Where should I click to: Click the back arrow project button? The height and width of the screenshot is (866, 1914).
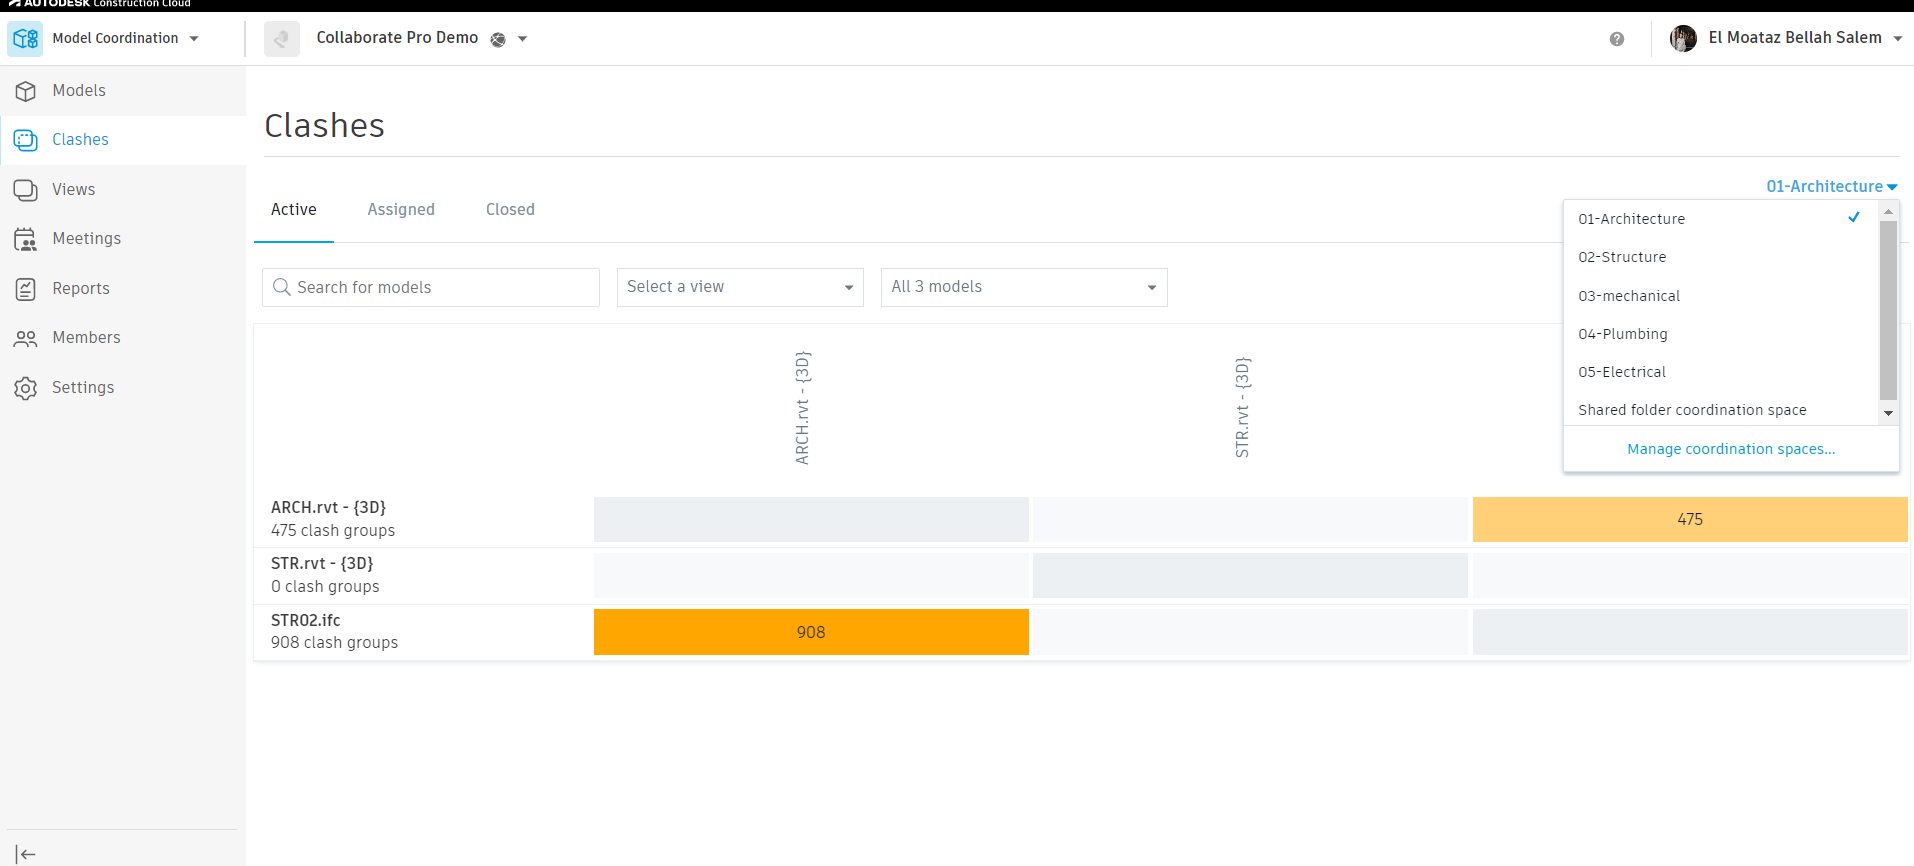coord(282,39)
